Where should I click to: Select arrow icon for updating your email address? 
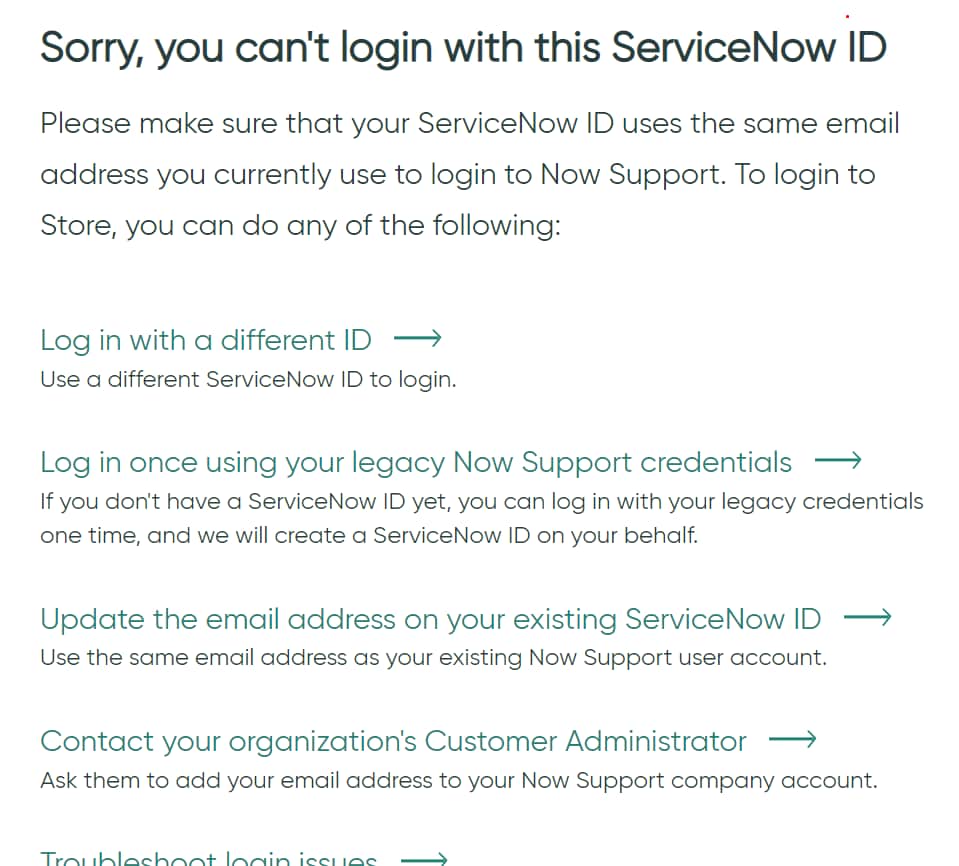(x=868, y=618)
